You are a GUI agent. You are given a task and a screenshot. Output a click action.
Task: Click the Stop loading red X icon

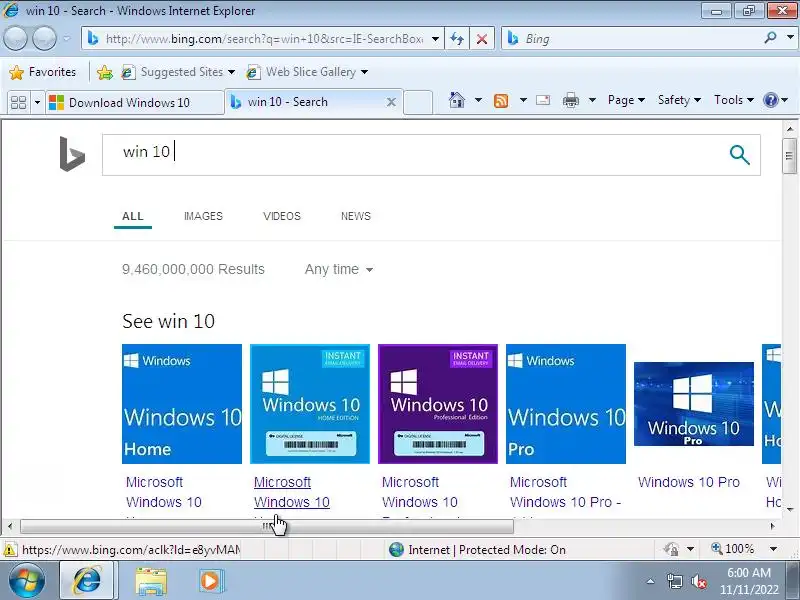pos(482,39)
